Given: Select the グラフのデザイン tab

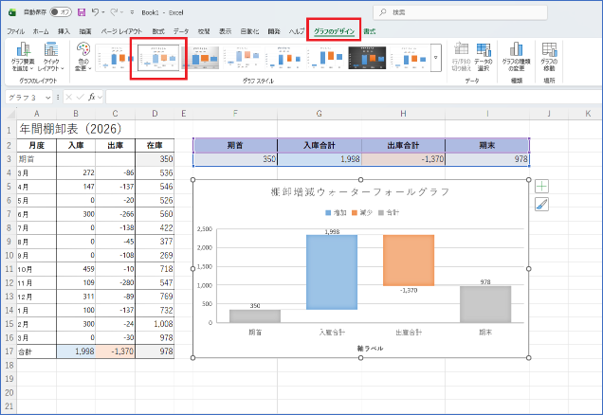Looking at the screenshot, I should (334, 32).
